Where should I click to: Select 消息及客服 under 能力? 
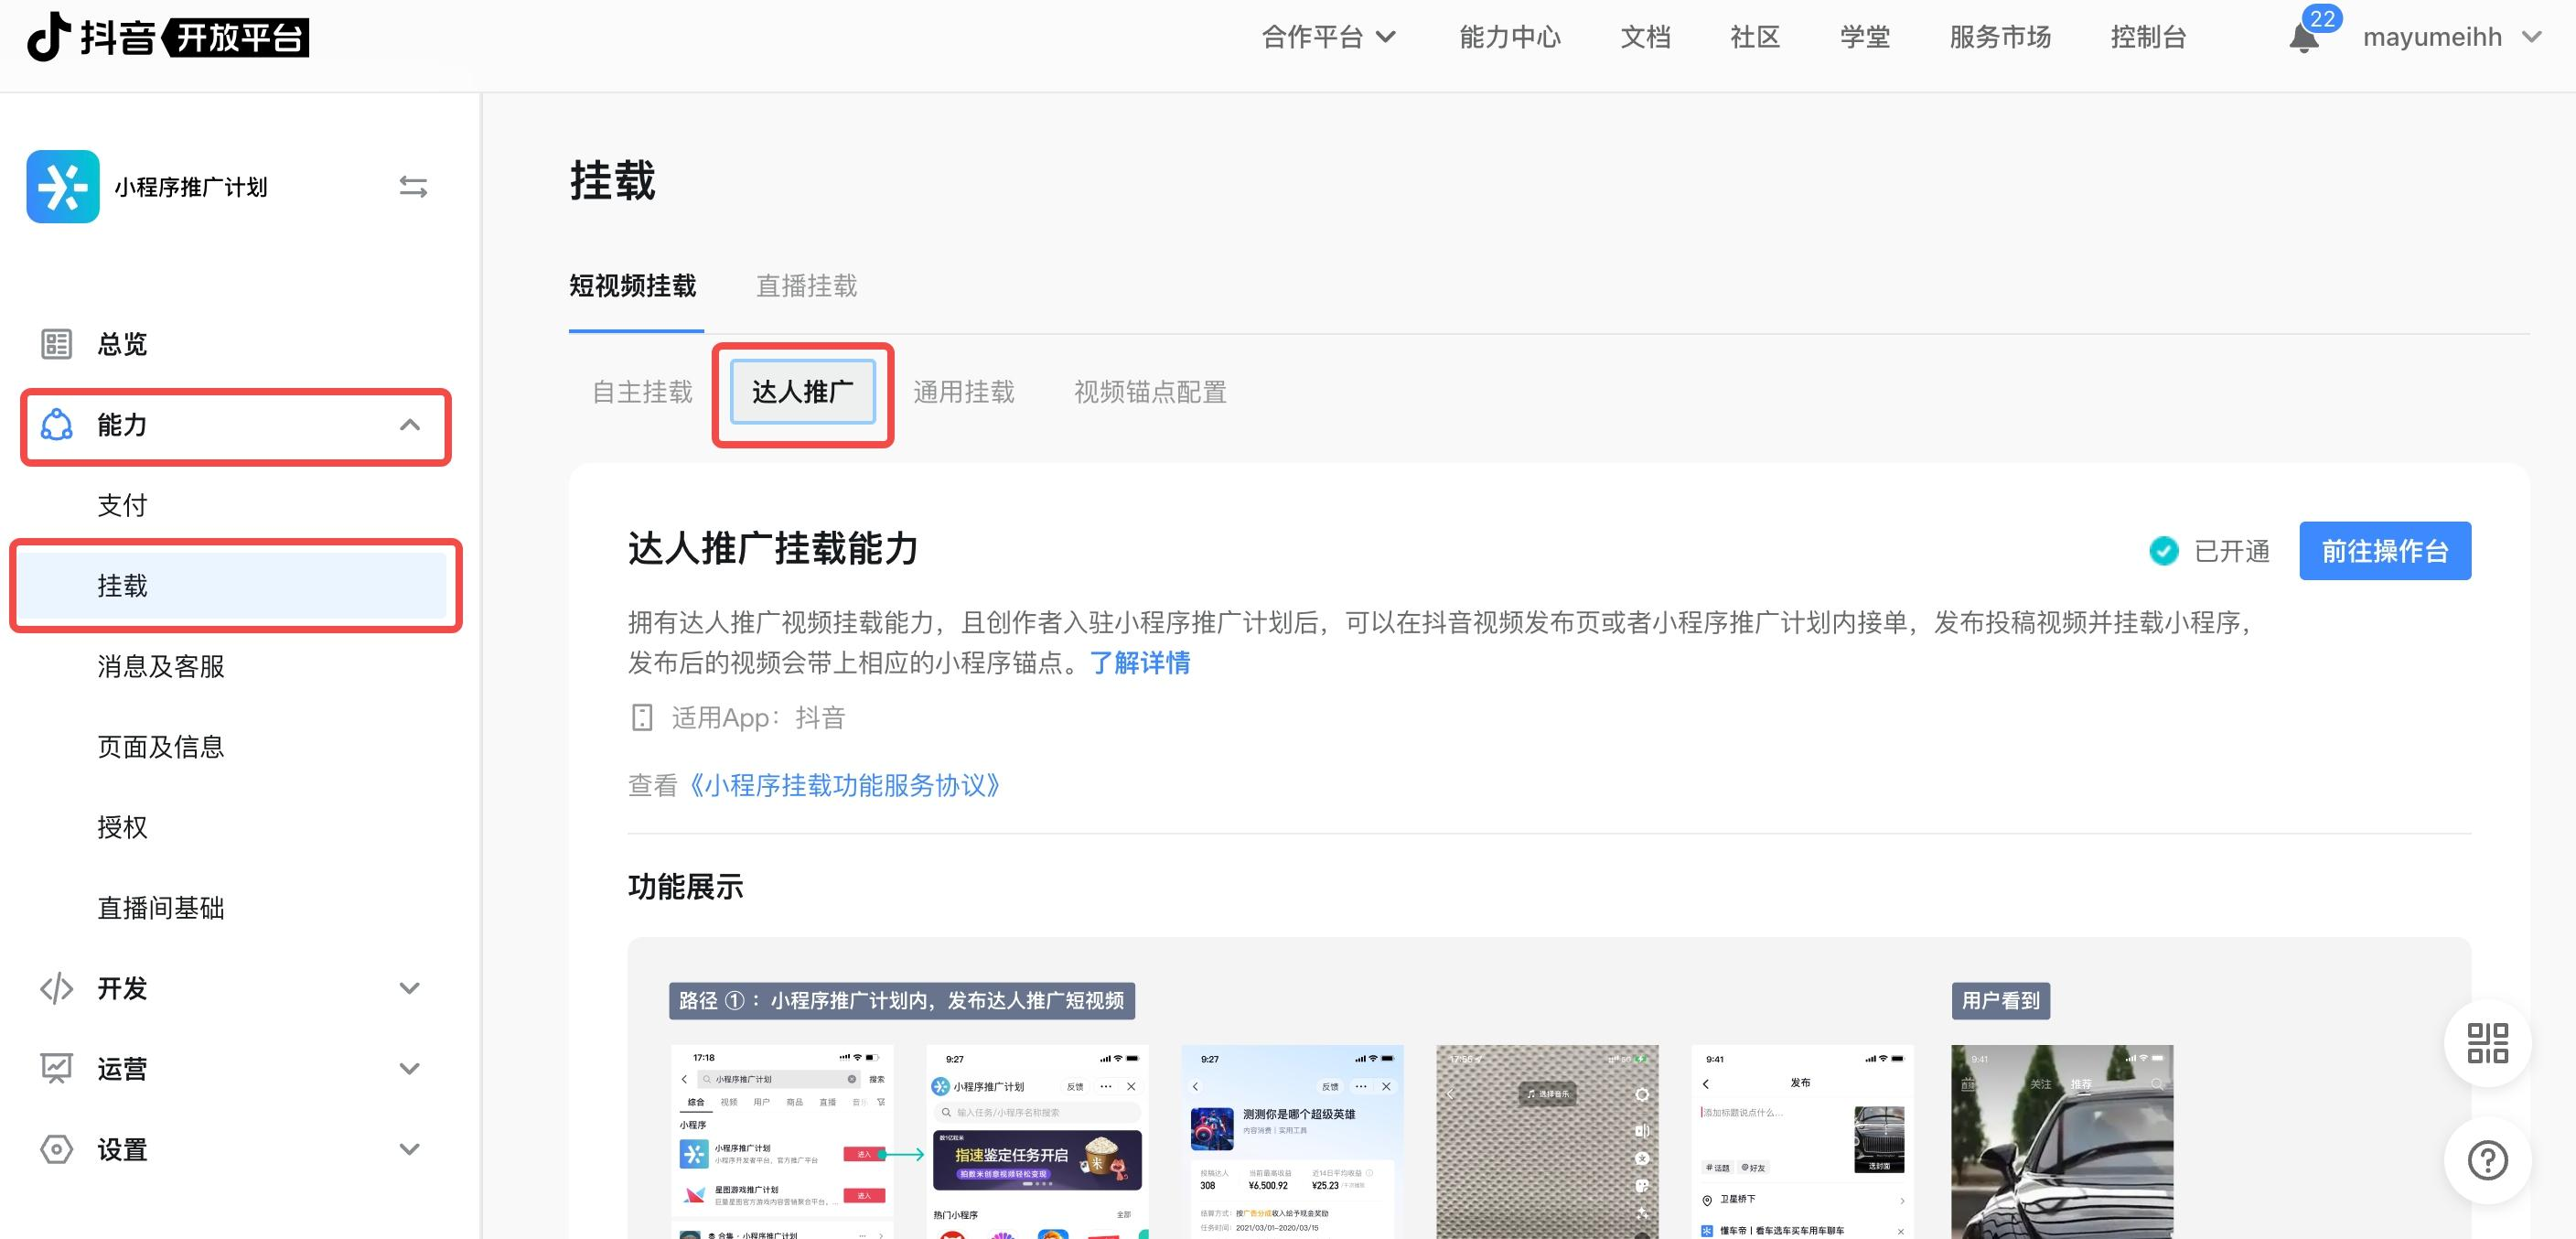(x=161, y=666)
